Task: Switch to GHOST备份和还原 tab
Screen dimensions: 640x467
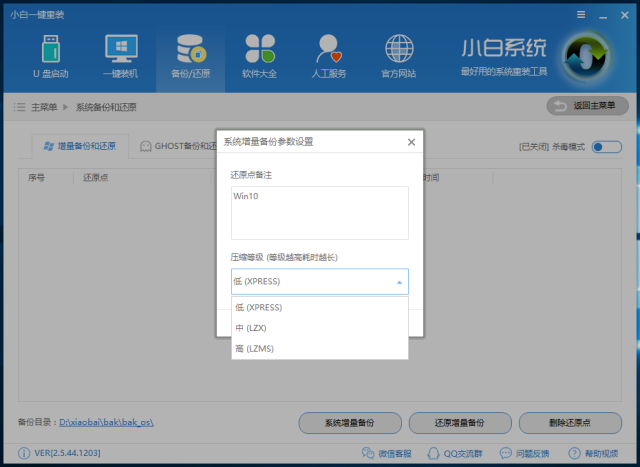Action: click(x=178, y=146)
